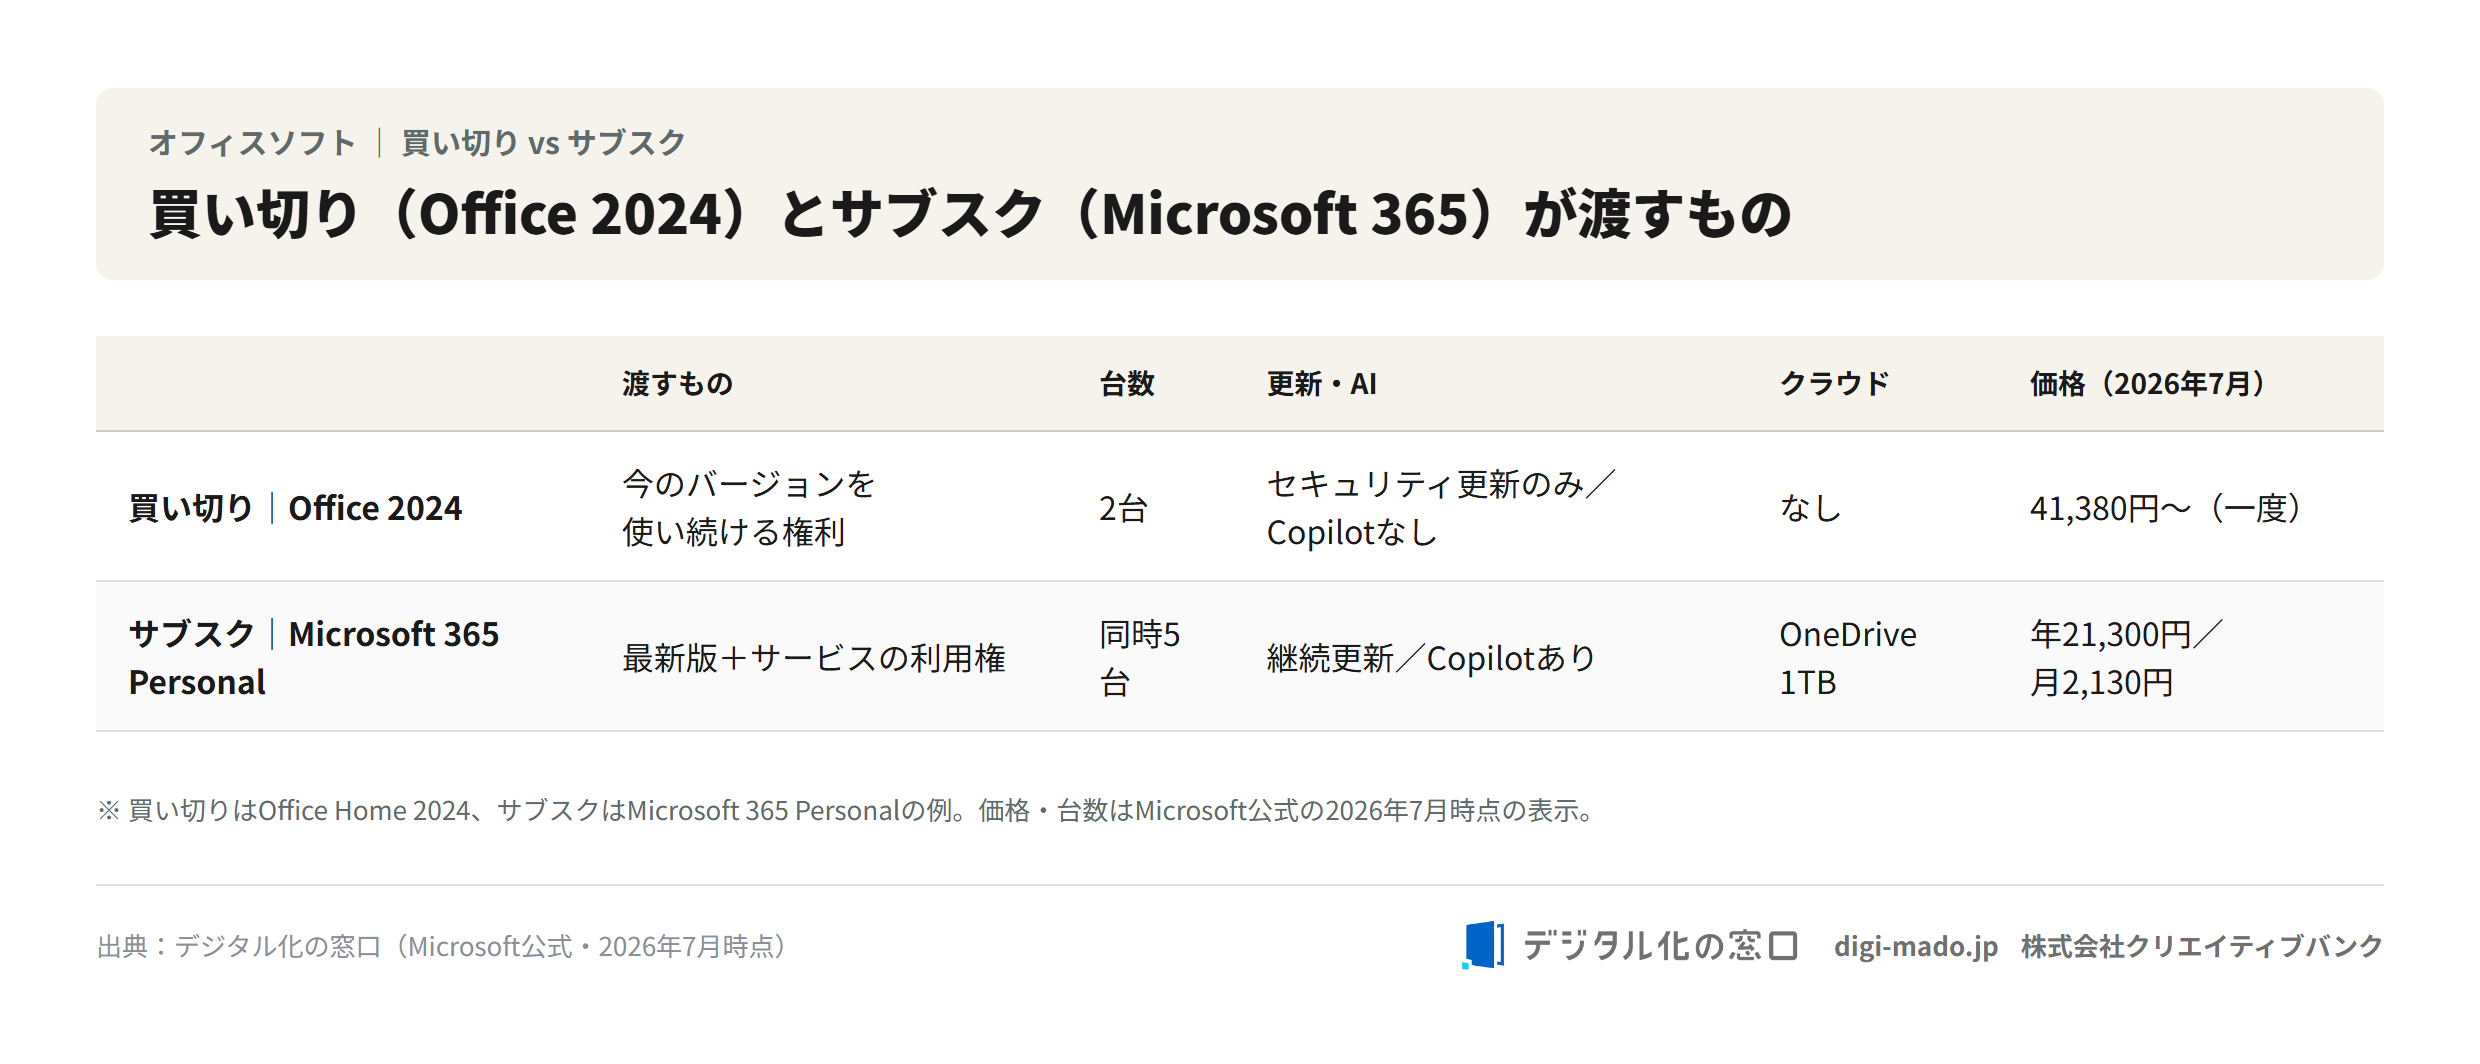
Task: Click the 渡すもの column header
Action: tap(677, 384)
